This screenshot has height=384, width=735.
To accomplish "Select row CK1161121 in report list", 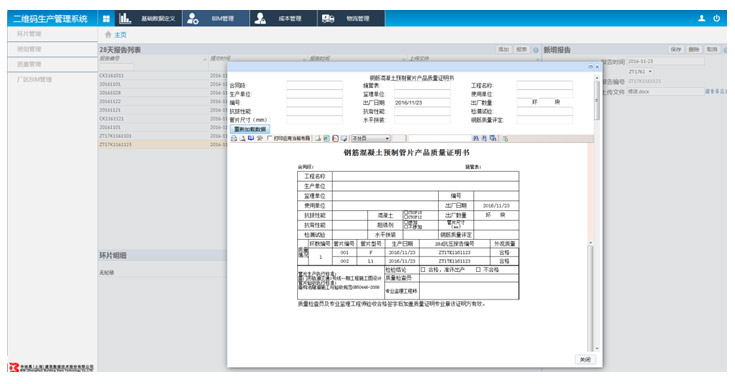I will [162, 119].
